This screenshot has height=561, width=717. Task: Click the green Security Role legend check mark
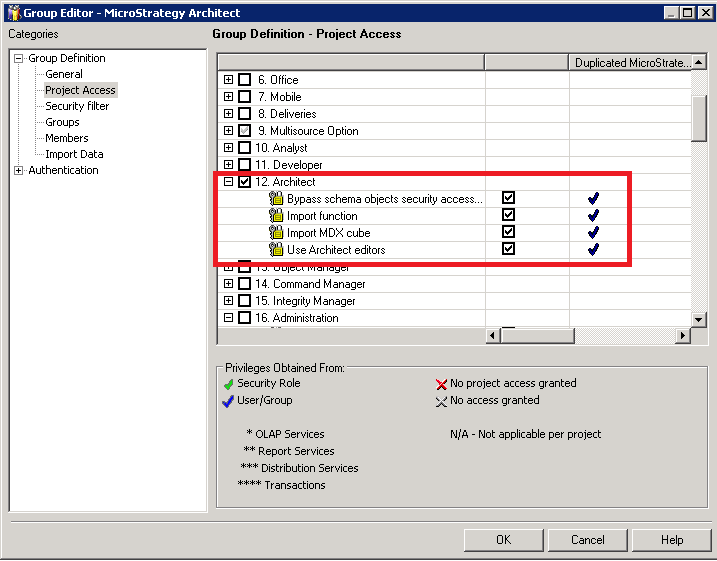pyautogui.click(x=229, y=384)
